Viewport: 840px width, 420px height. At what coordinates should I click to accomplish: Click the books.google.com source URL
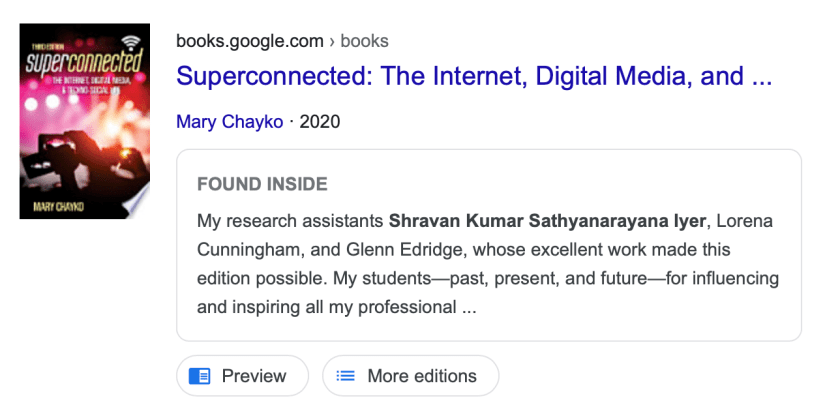(249, 41)
